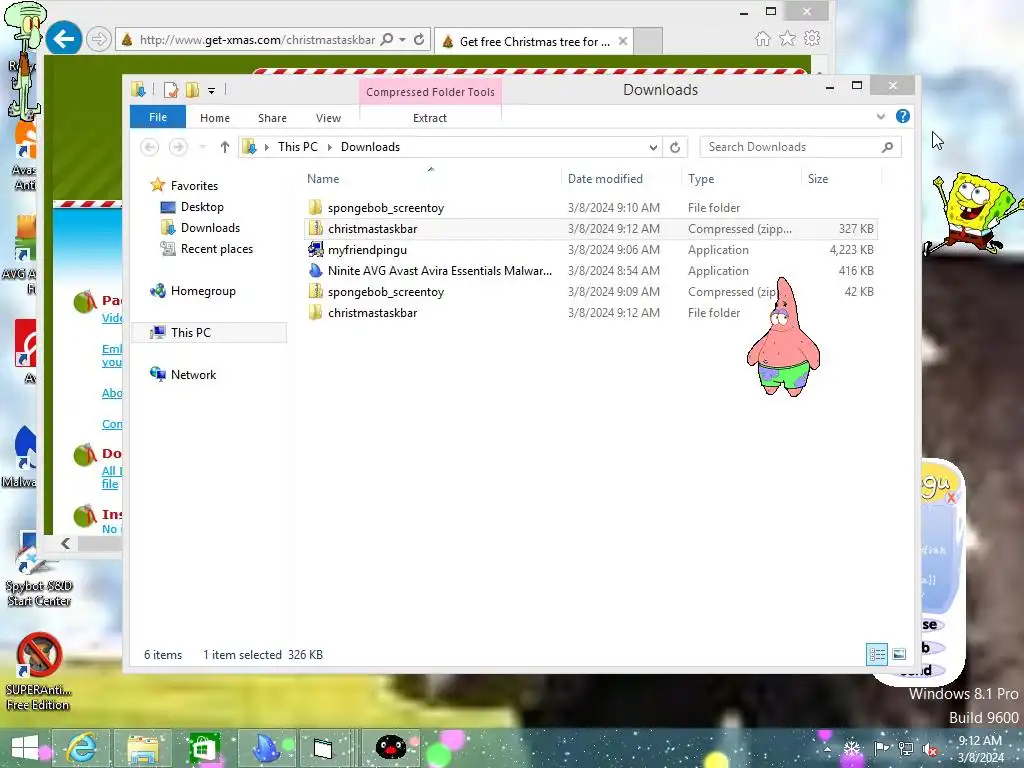1024x768 pixels.
Task: Open Downloads in navigation pane
Action: 210,228
